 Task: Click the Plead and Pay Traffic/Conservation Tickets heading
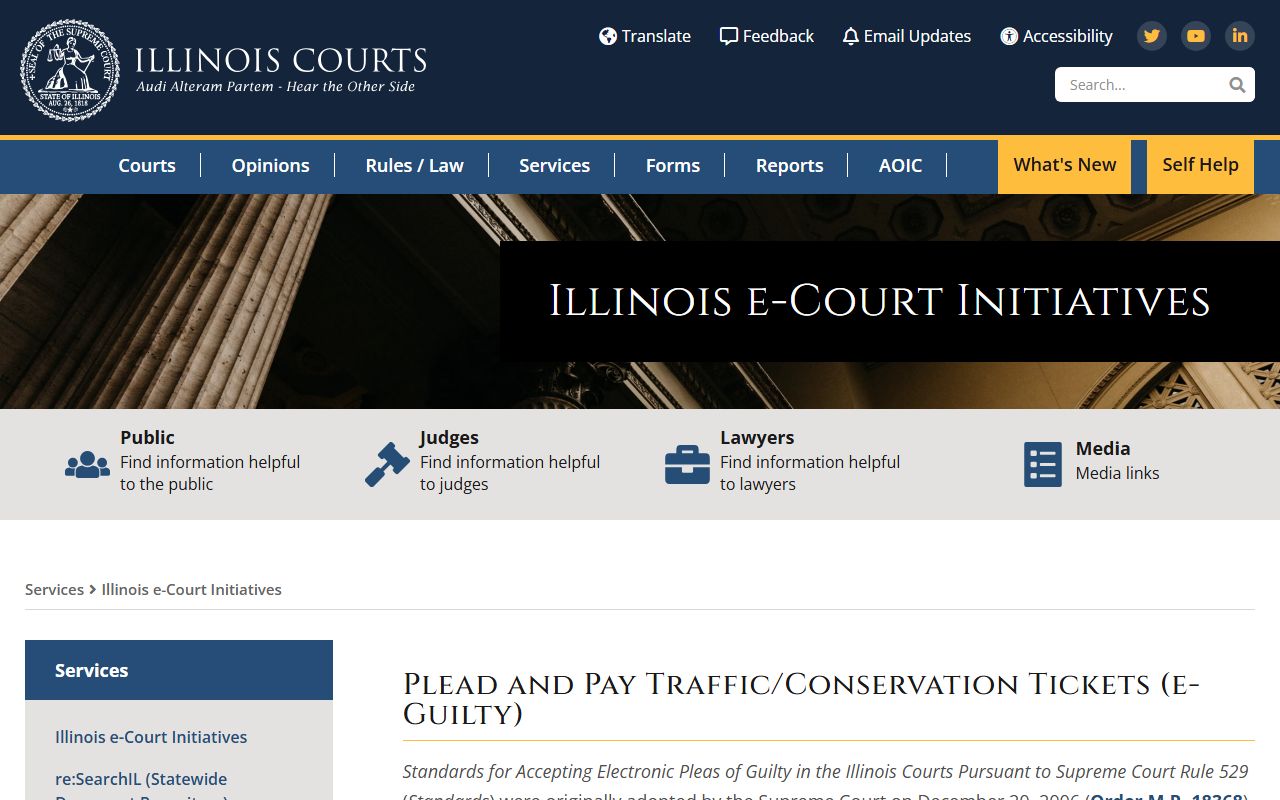pos(801,699)
